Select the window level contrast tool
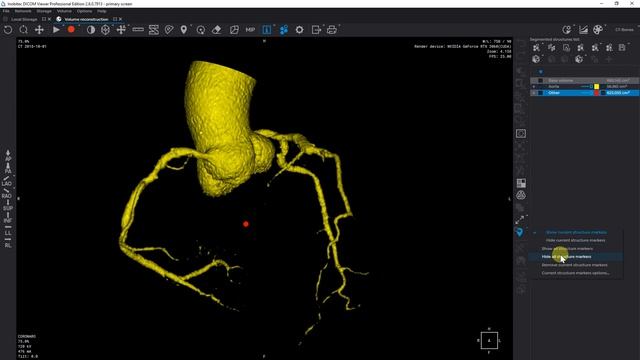 click(x=91, y=30)
